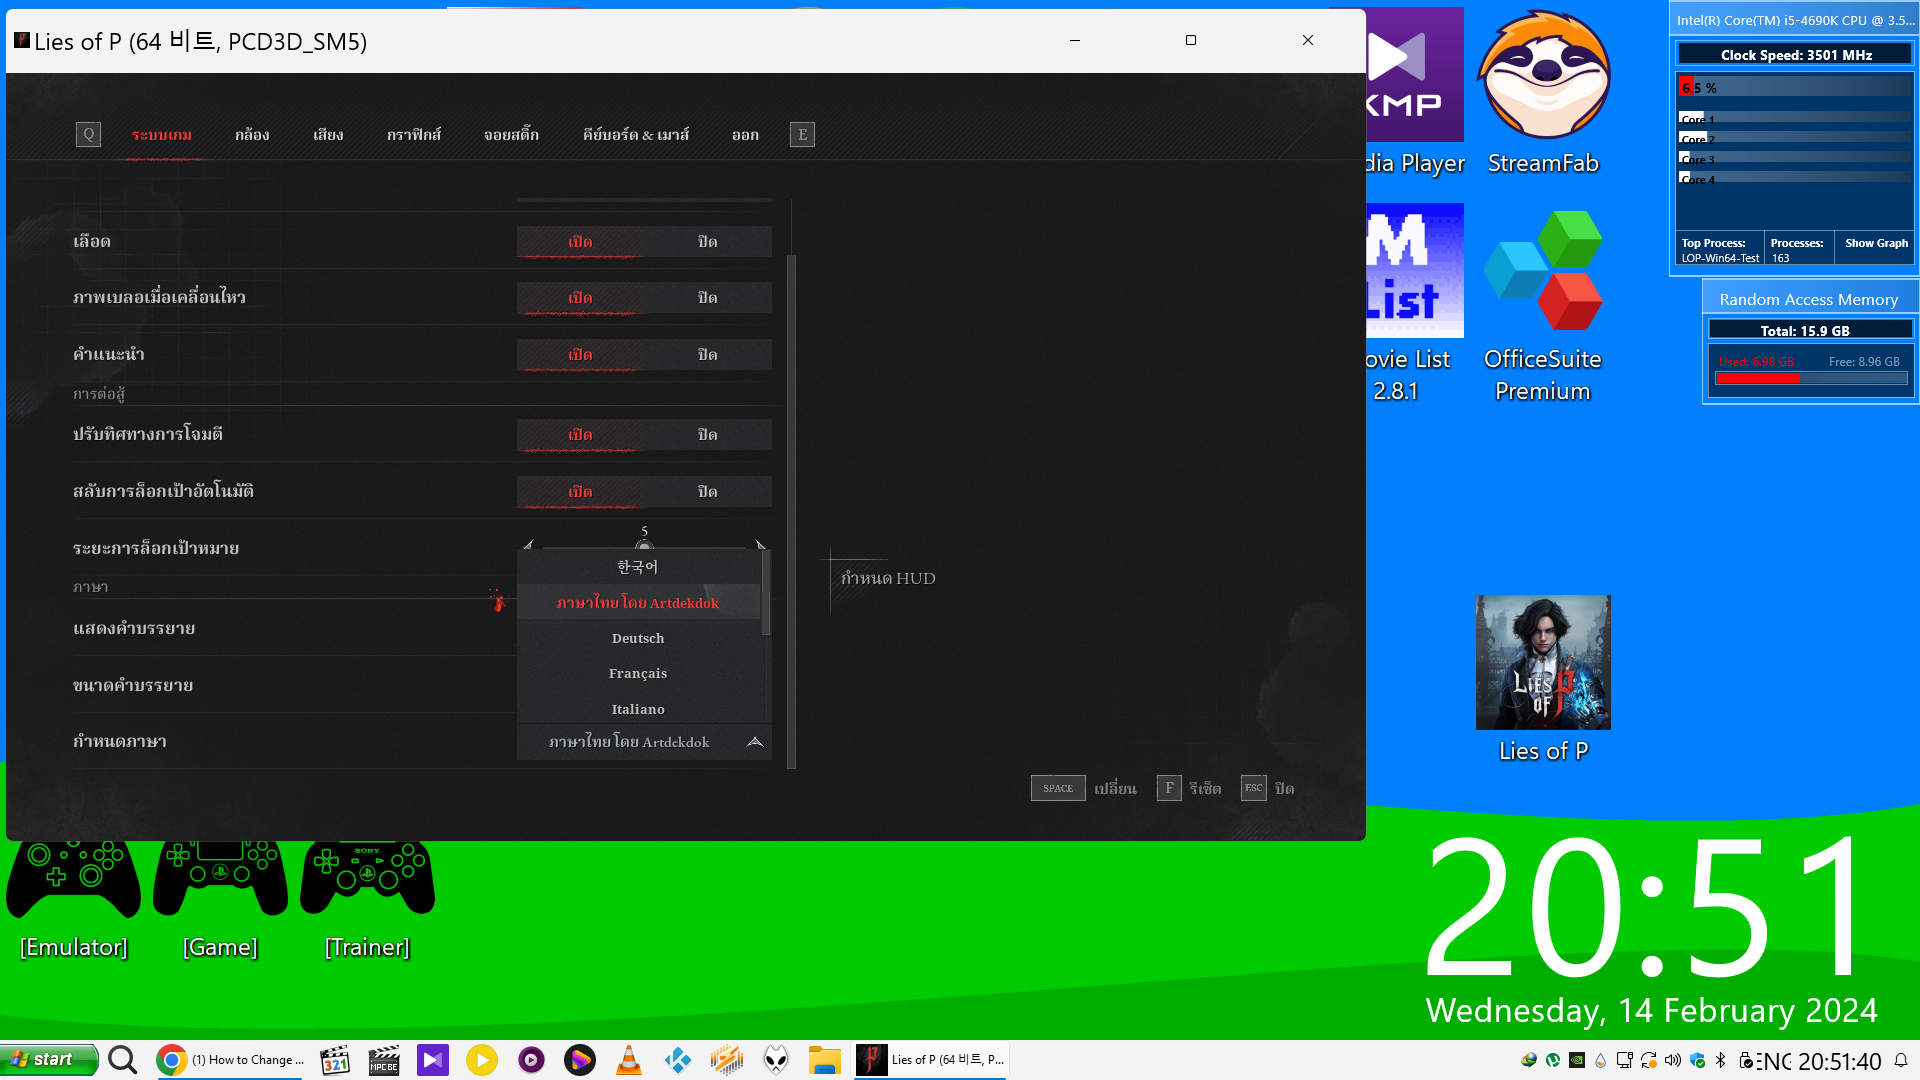Open the Windows Security shield tray icon
The height and width of the screenshot is (1080, 1920).
(x=1697, y=1060)
